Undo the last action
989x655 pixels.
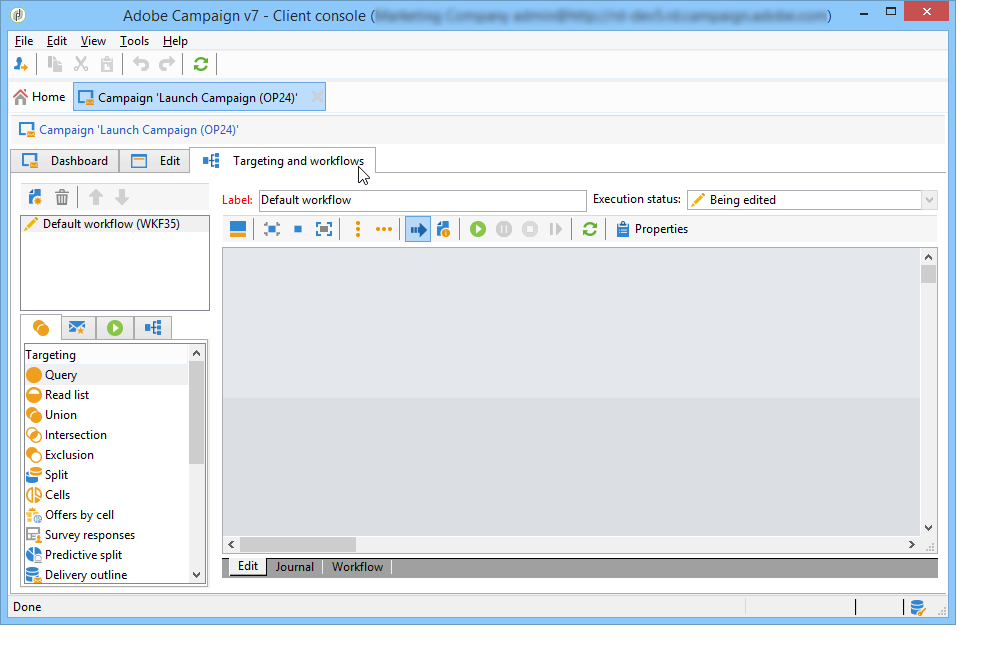click(141, 64)
